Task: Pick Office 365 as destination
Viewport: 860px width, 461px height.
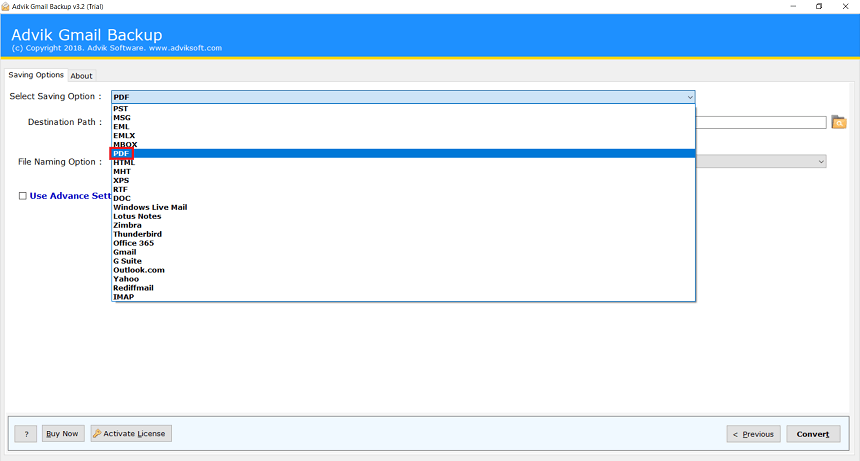Action: click(403, 243)
